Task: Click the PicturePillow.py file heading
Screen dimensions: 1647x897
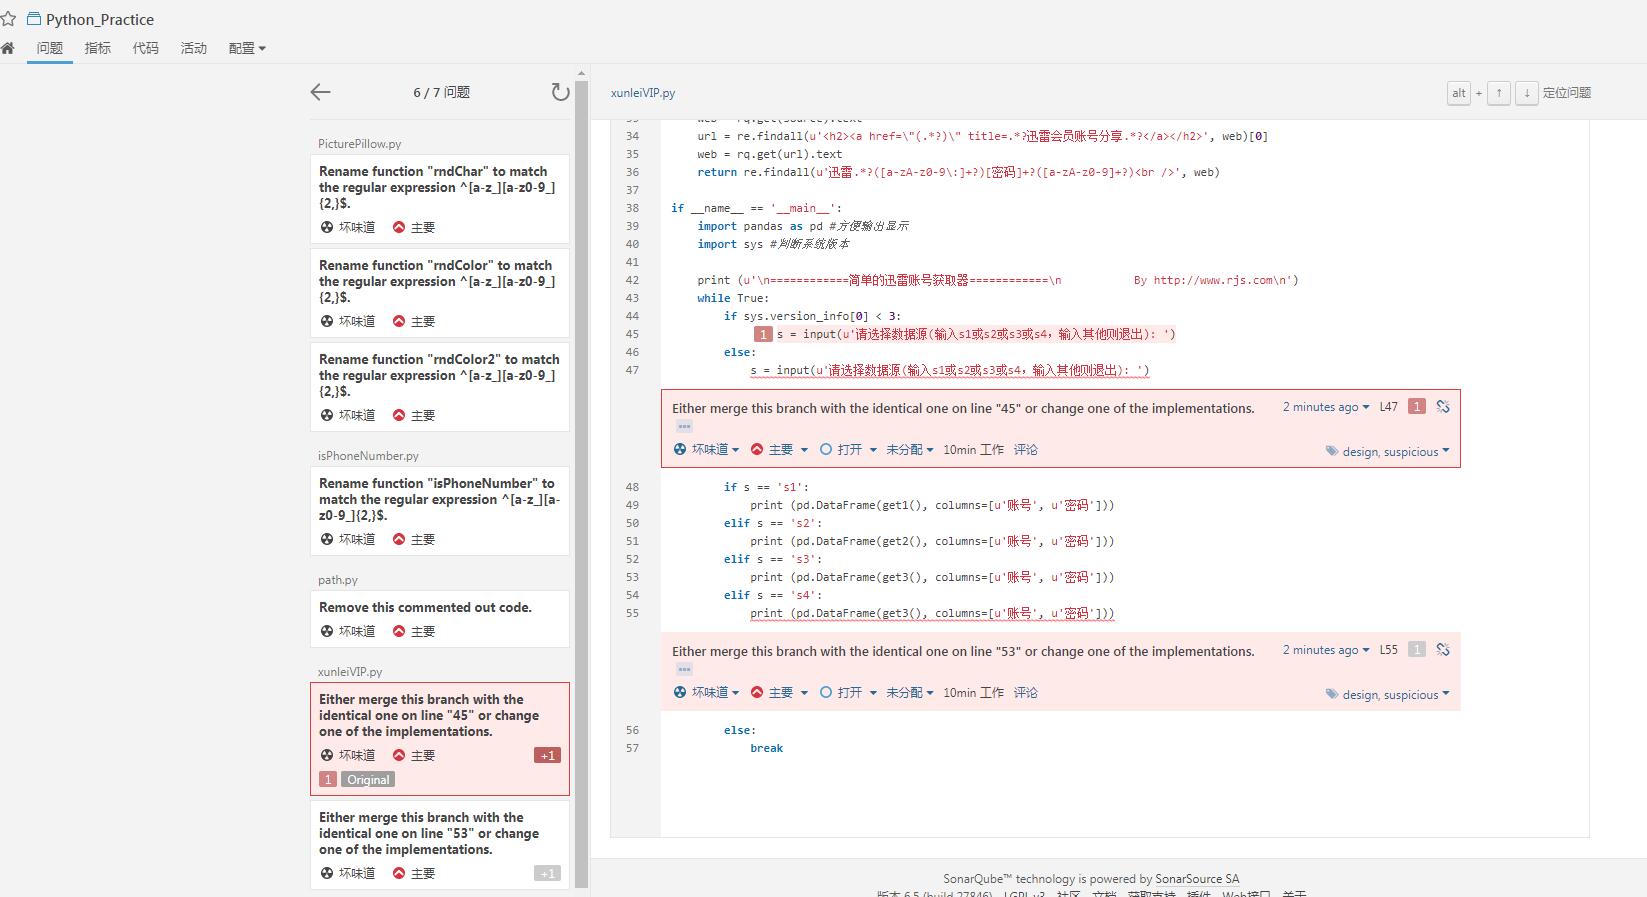Action: [x=360, y=144]
